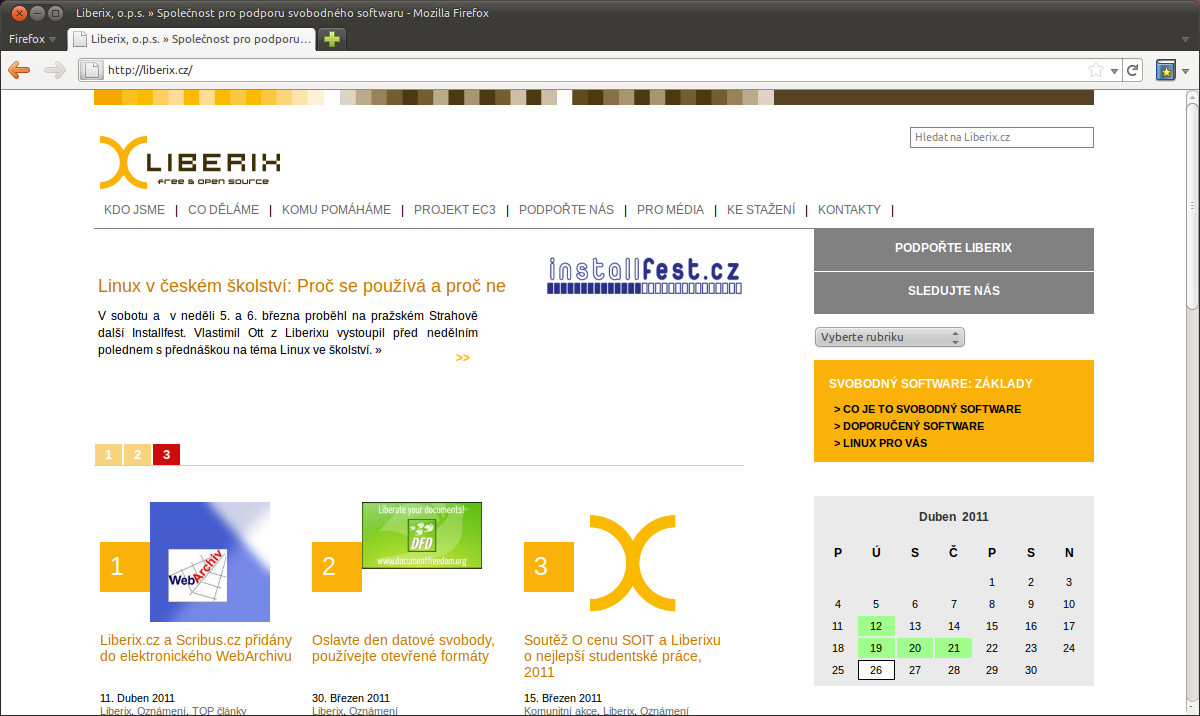1200x716 pixels.
Task: Select the Liberix, o.p.s. browser tab
Action: pyautogui.click(x=191, y=39)
